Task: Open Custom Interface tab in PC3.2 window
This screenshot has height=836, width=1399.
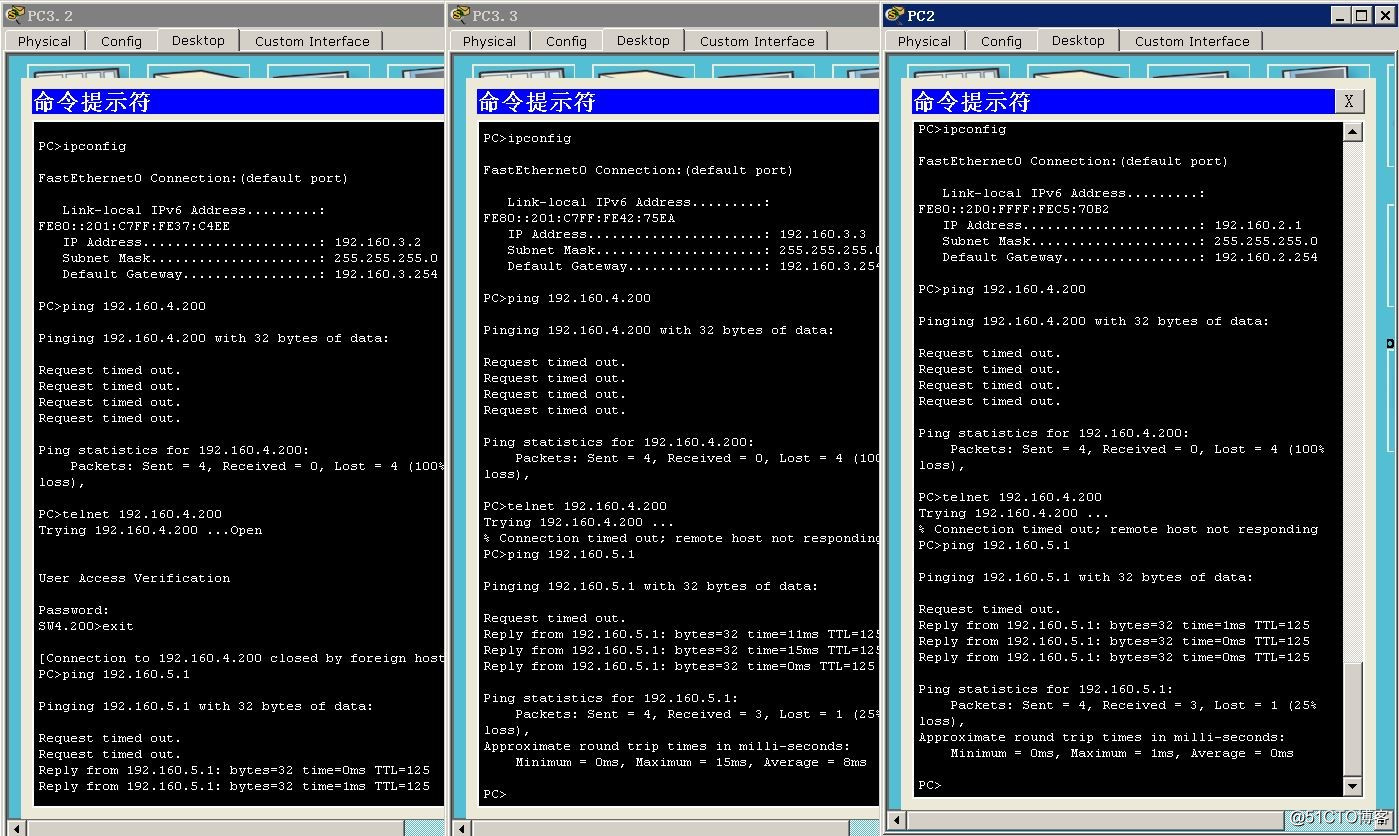Action: tap(312, 41)
